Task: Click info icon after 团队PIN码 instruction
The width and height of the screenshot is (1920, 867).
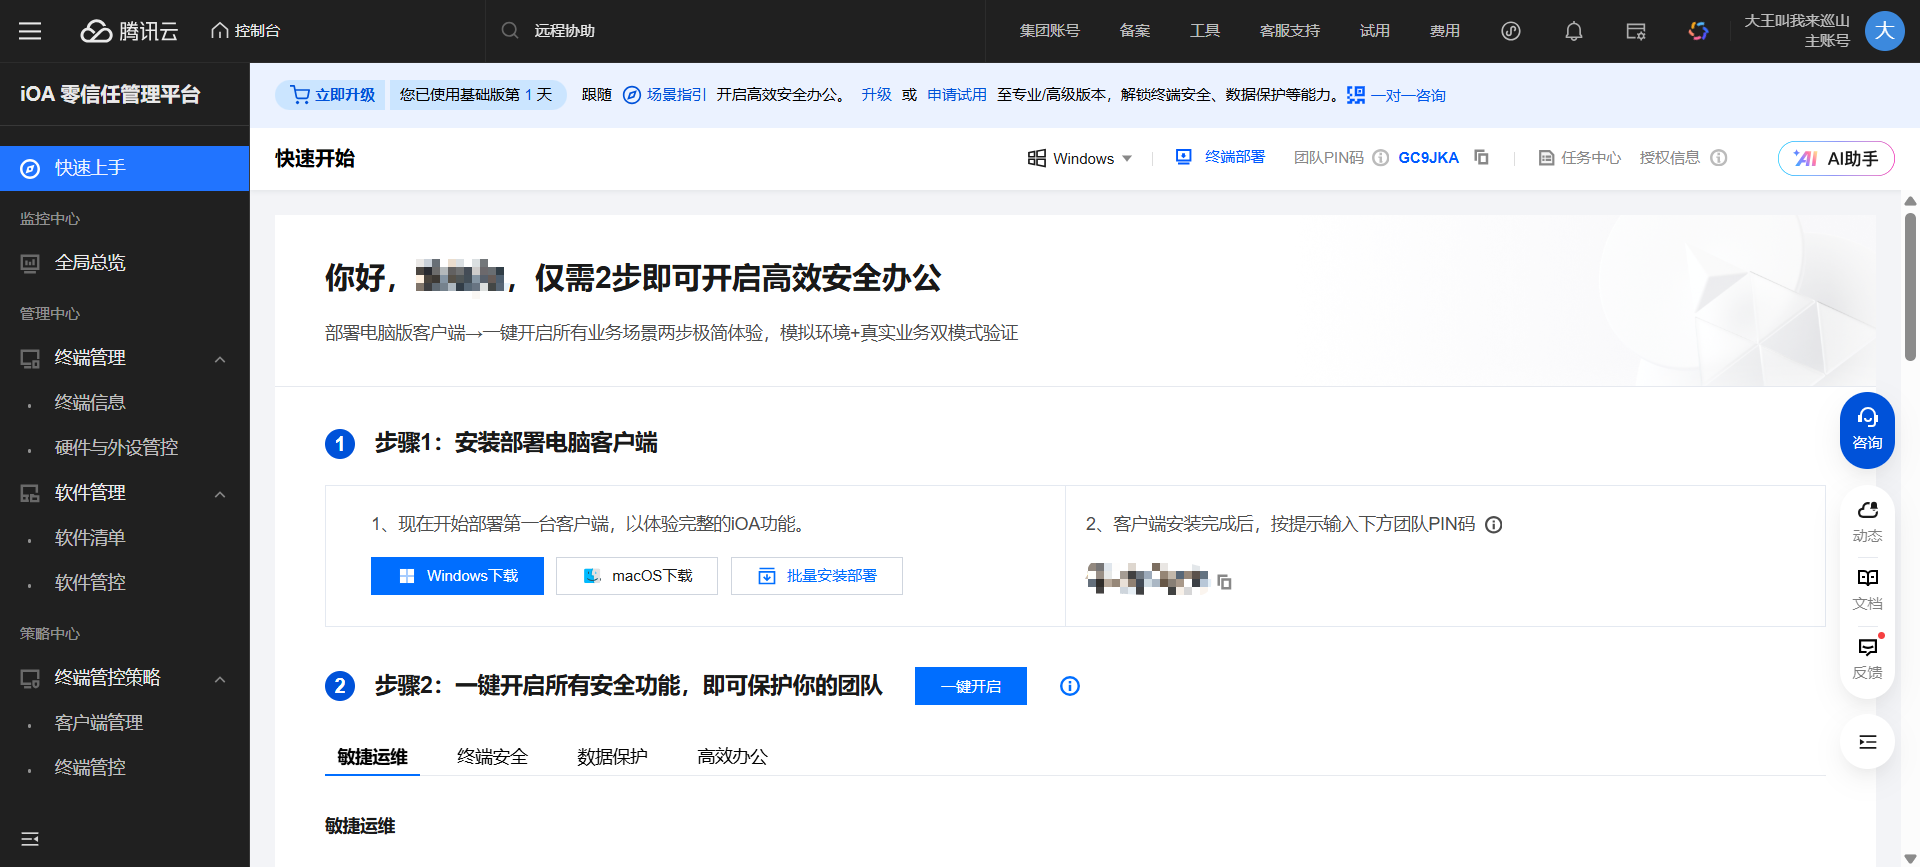Action: point(1494,525)
